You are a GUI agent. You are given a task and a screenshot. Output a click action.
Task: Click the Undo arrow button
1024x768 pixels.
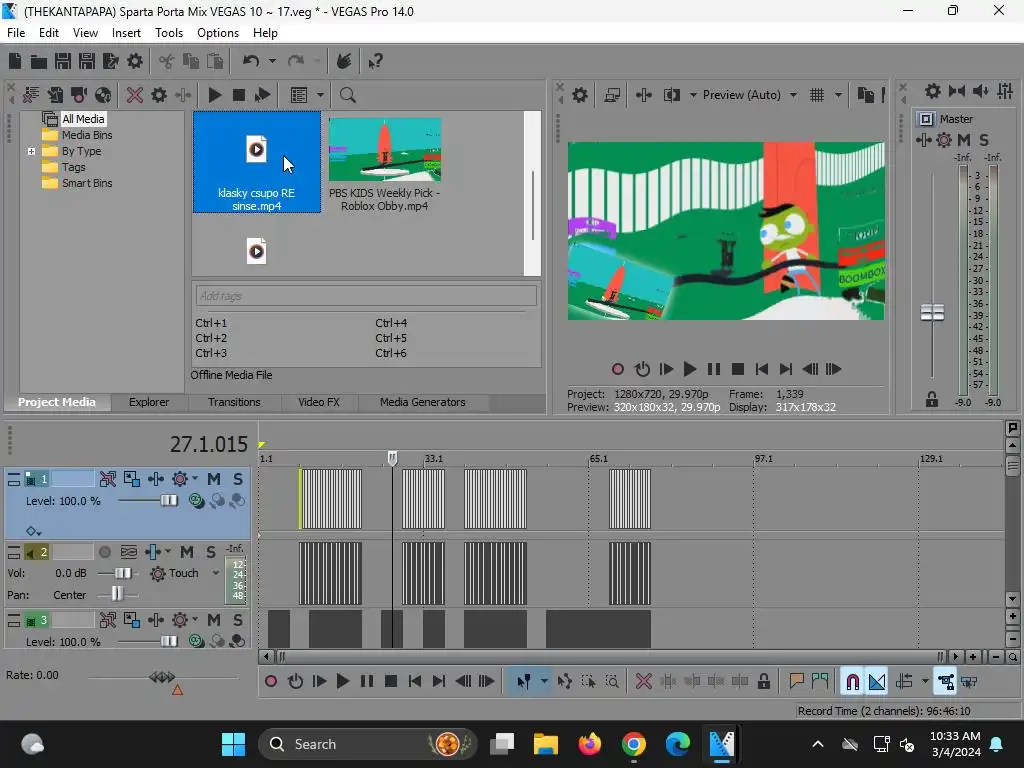(x=251, y=61)
